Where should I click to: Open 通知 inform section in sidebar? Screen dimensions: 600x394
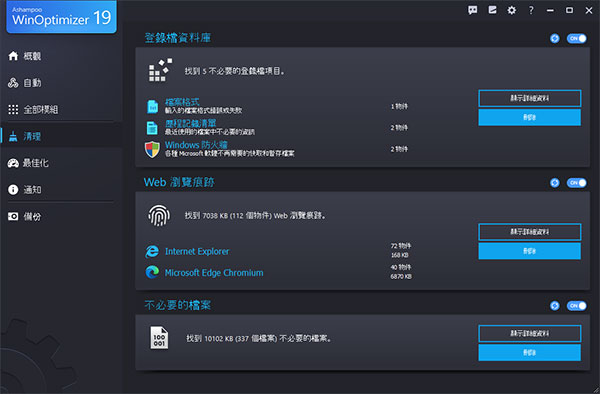pos(32,190)
